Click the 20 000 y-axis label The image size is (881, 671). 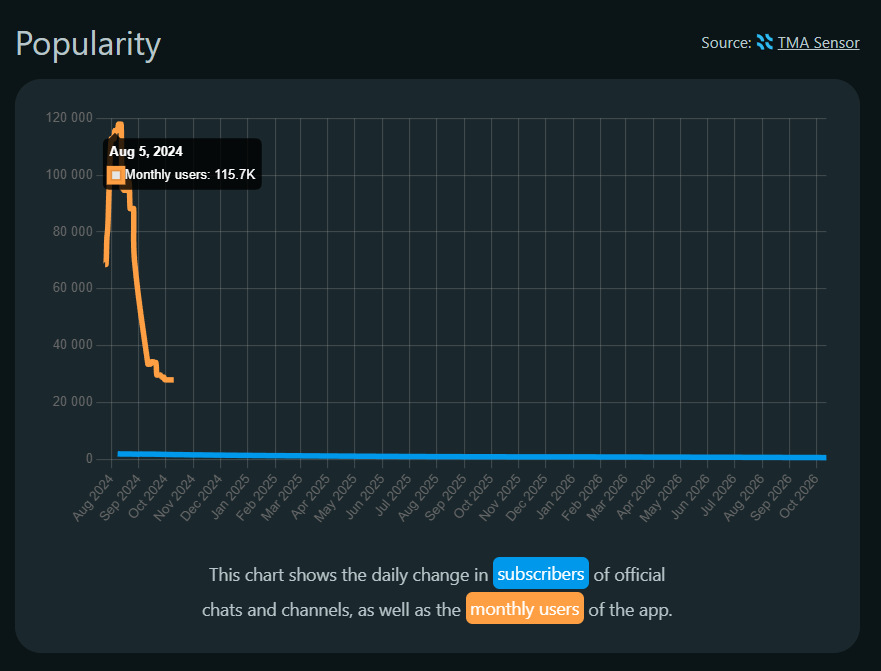pos(72,401)
